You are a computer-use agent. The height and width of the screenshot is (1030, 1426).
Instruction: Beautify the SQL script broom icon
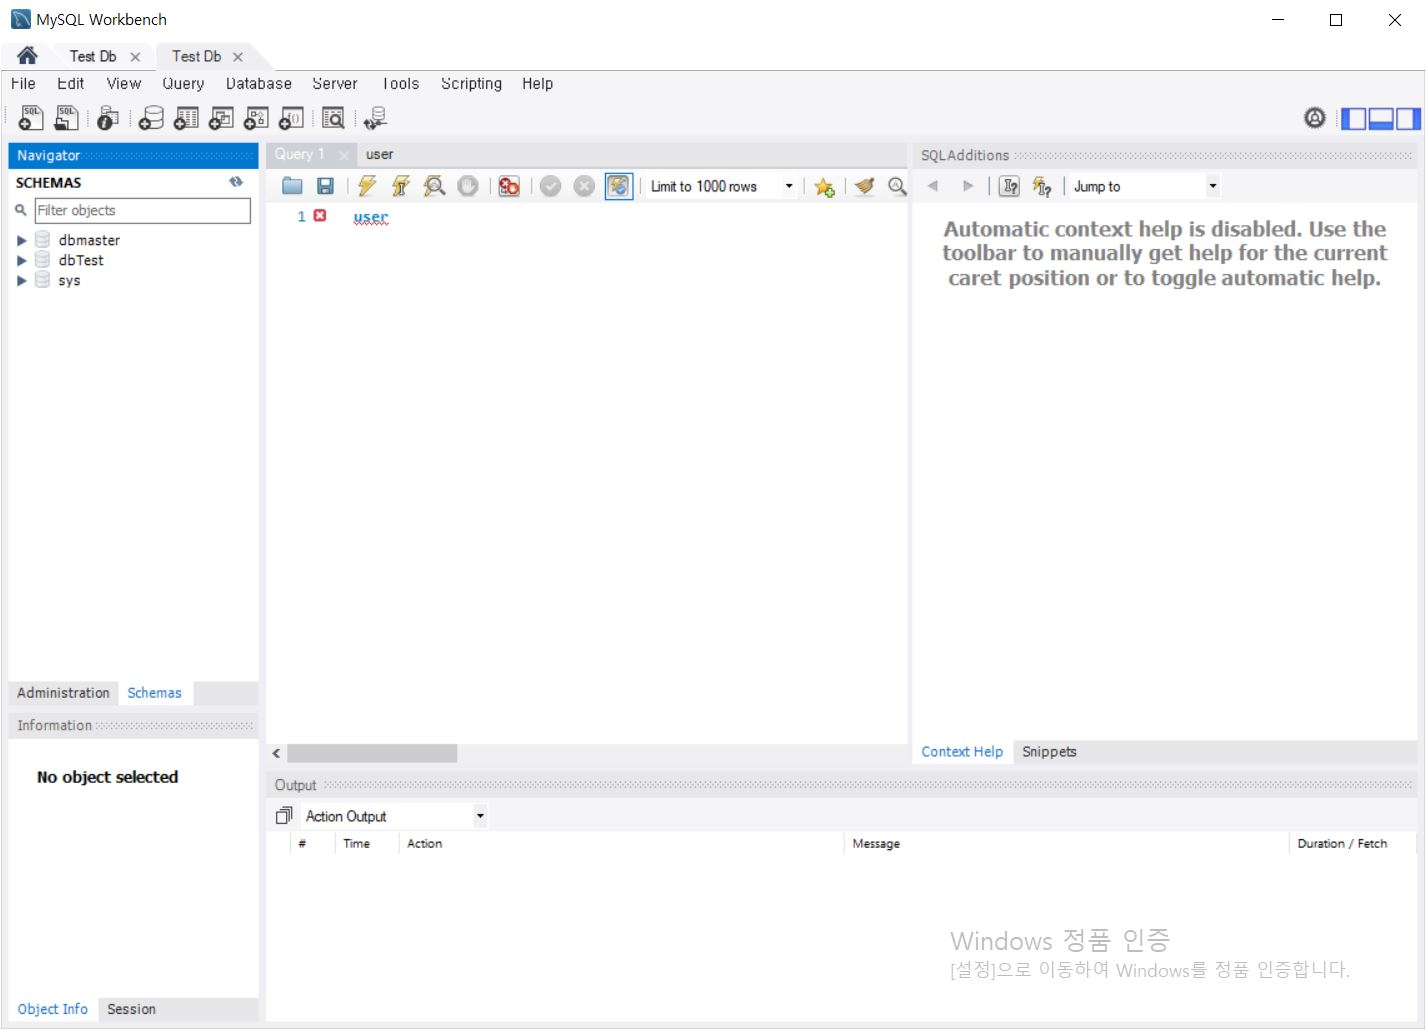point(864,186)
